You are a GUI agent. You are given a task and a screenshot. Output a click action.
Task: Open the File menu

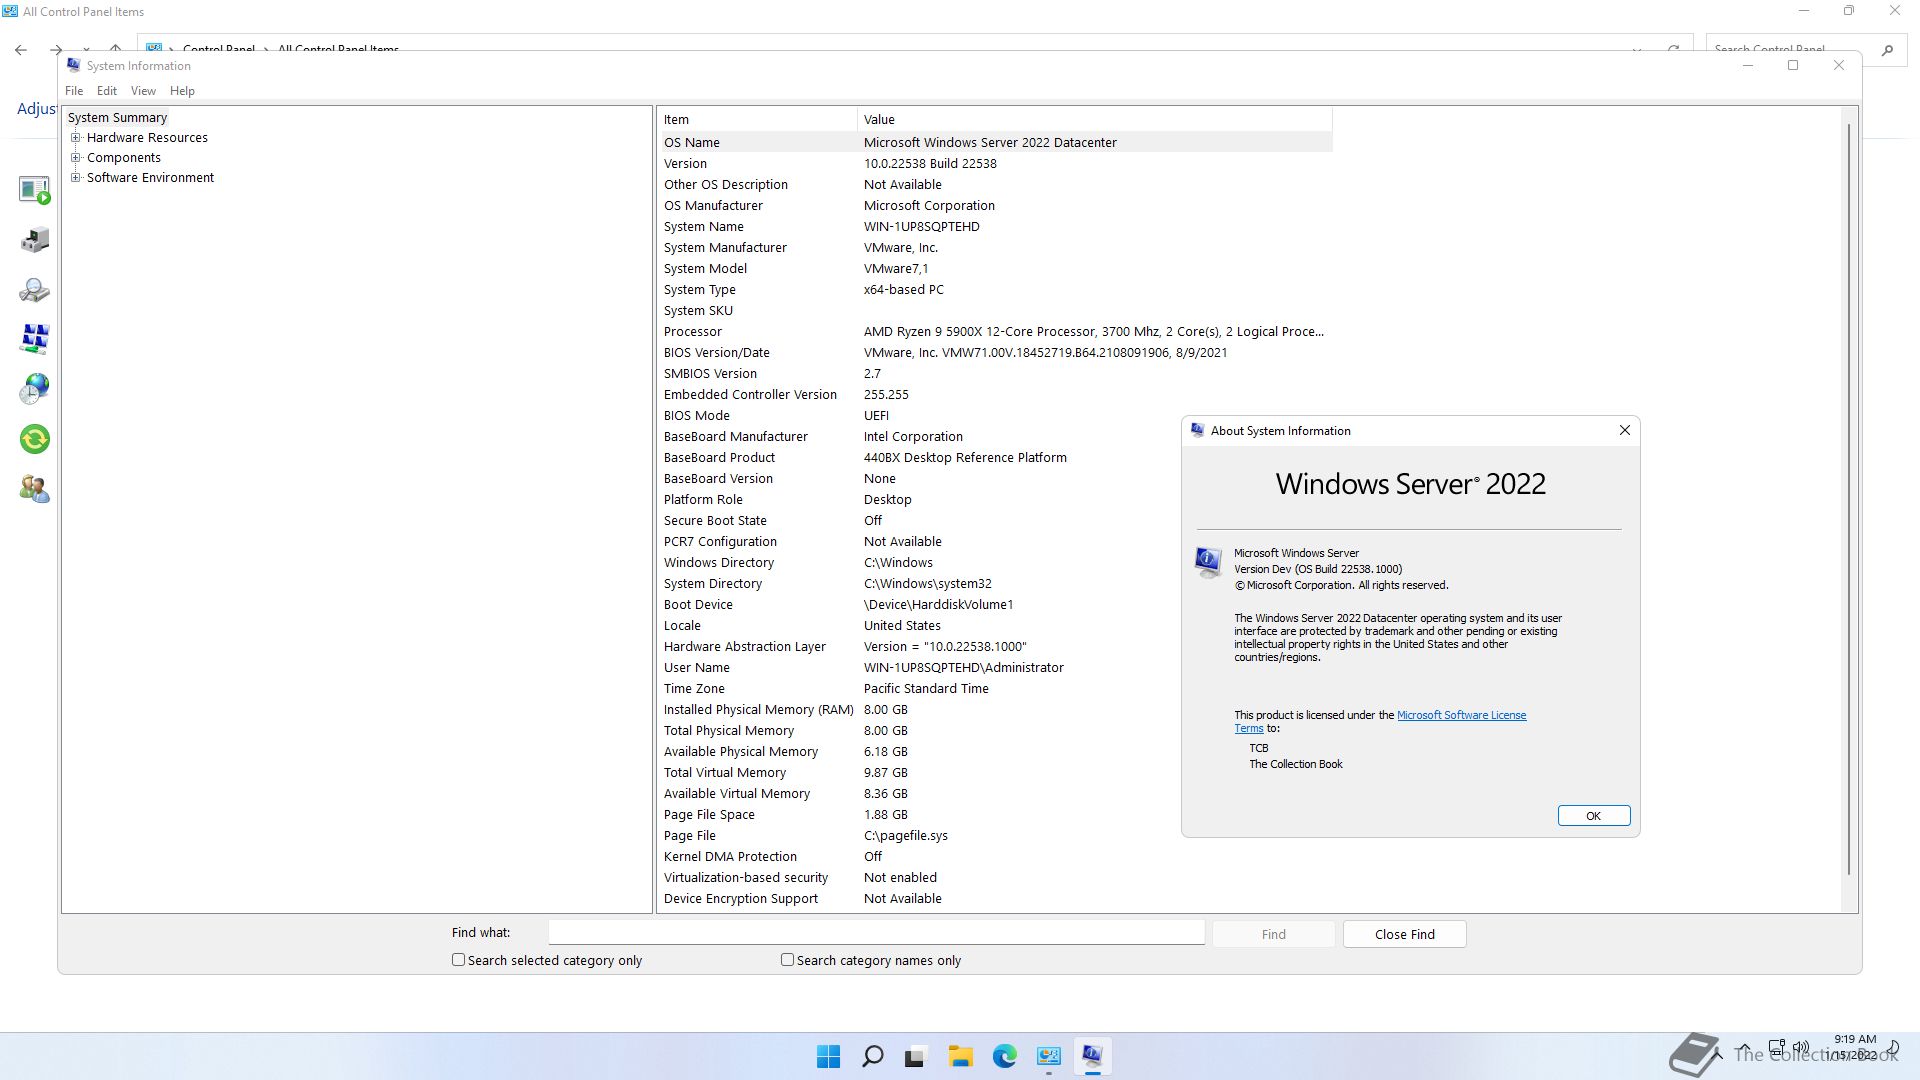tap(74, 90)
